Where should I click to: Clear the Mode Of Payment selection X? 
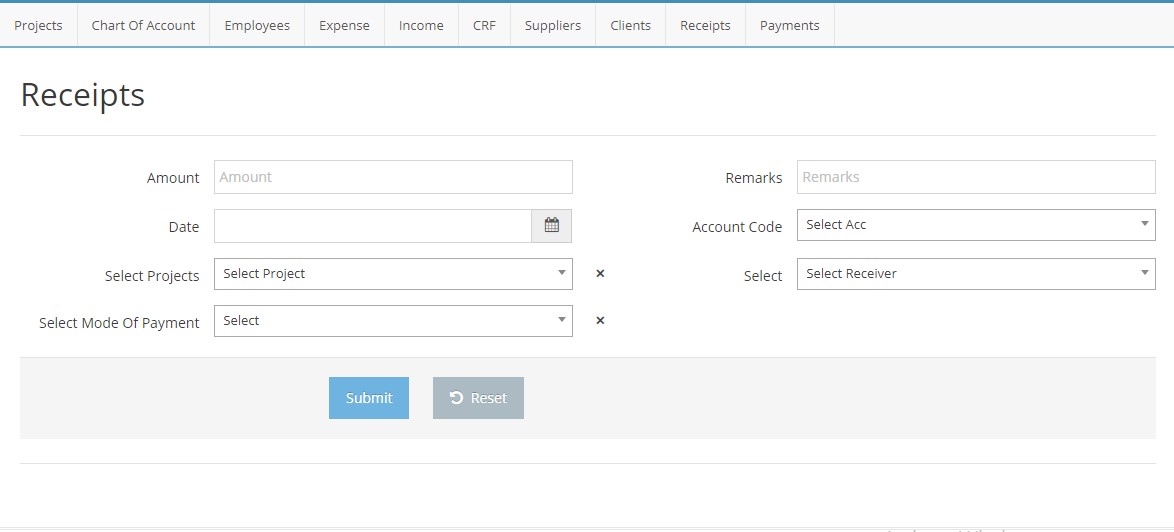click(x=600, y=321)
